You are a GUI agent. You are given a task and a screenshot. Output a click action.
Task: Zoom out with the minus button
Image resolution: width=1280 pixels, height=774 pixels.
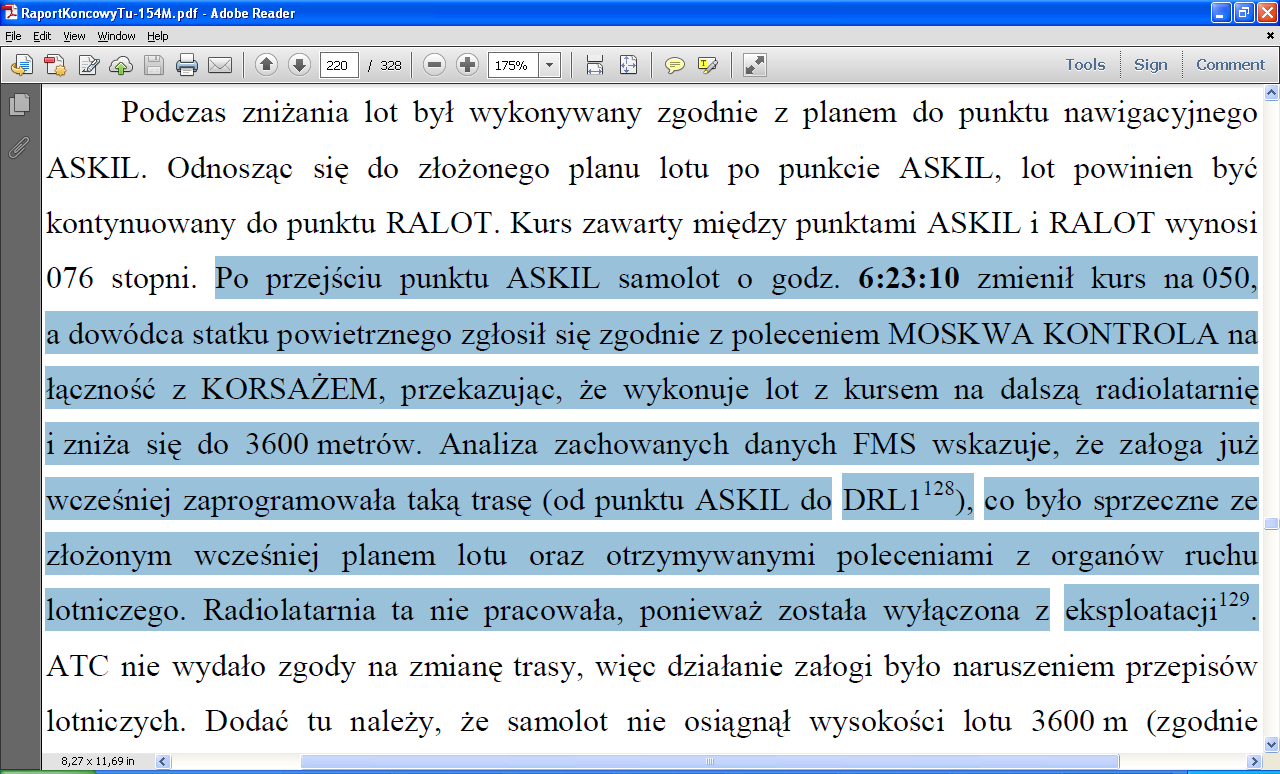pos(434,65)
